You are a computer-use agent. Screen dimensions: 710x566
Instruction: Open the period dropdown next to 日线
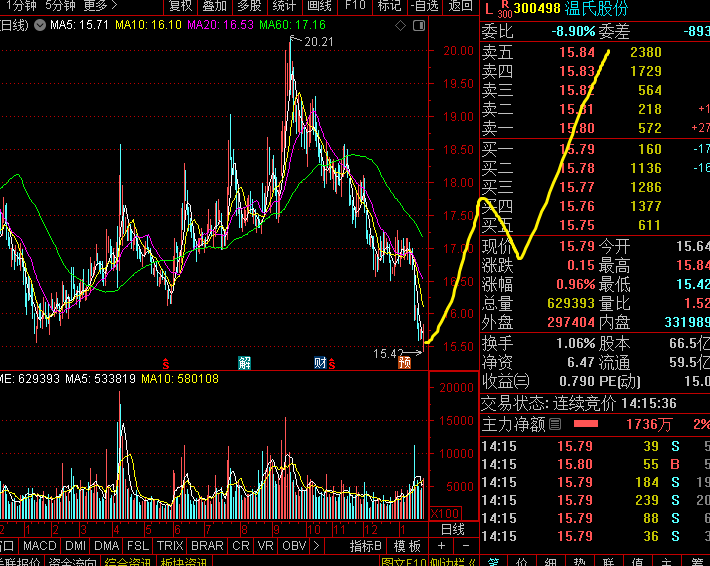click(x=40, y=25)
